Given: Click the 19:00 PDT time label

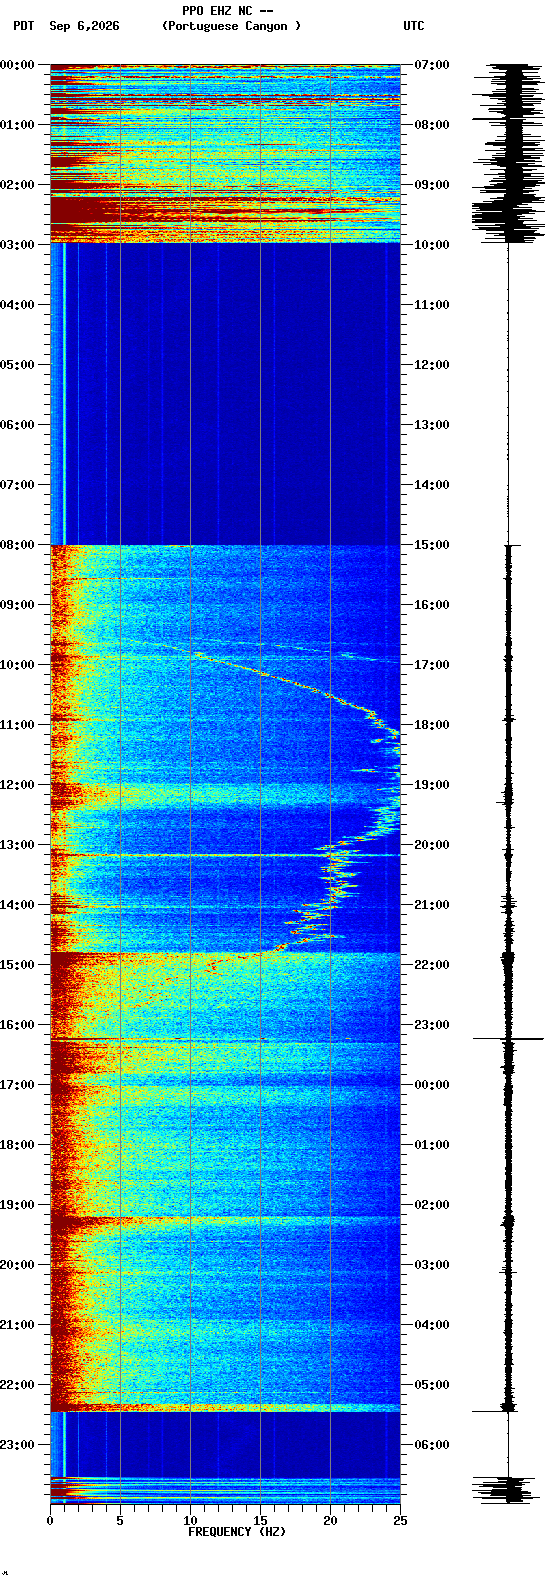Looking at the screenshot, I should [17, 1205].
